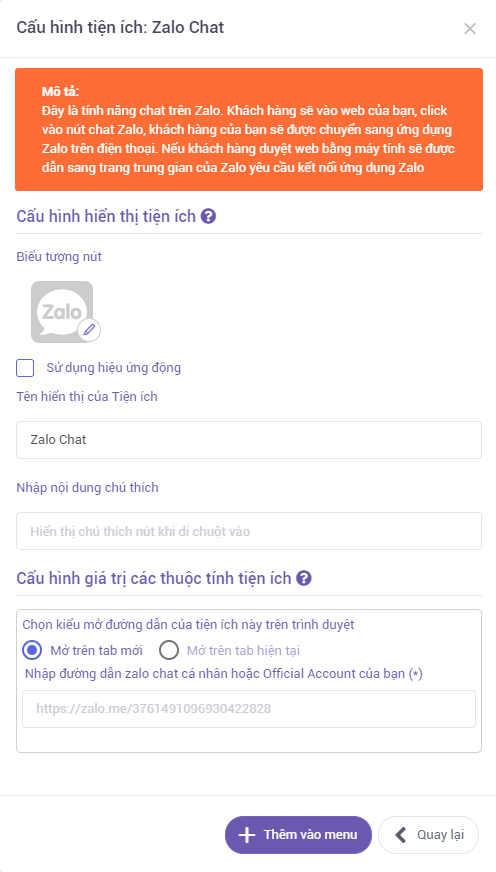Click the Cấu hình tiện ích: Zalo Chat title
Image resolution: width=496 pixels, height=872 pixels.
pos(120,27)
